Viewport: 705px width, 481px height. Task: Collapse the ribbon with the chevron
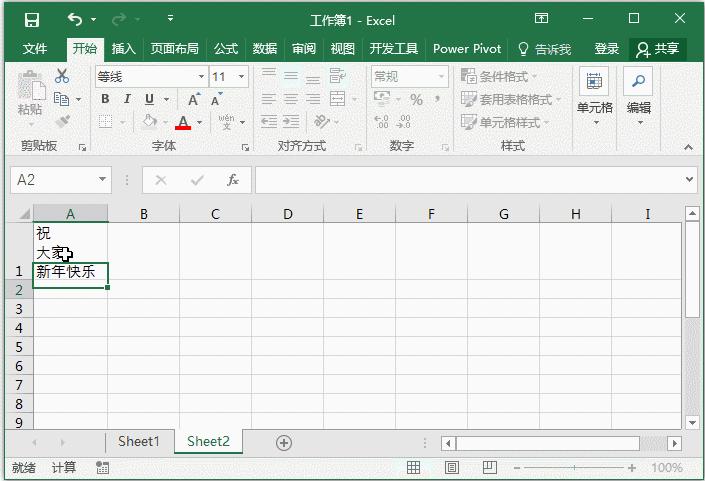(x=688, y=147)
